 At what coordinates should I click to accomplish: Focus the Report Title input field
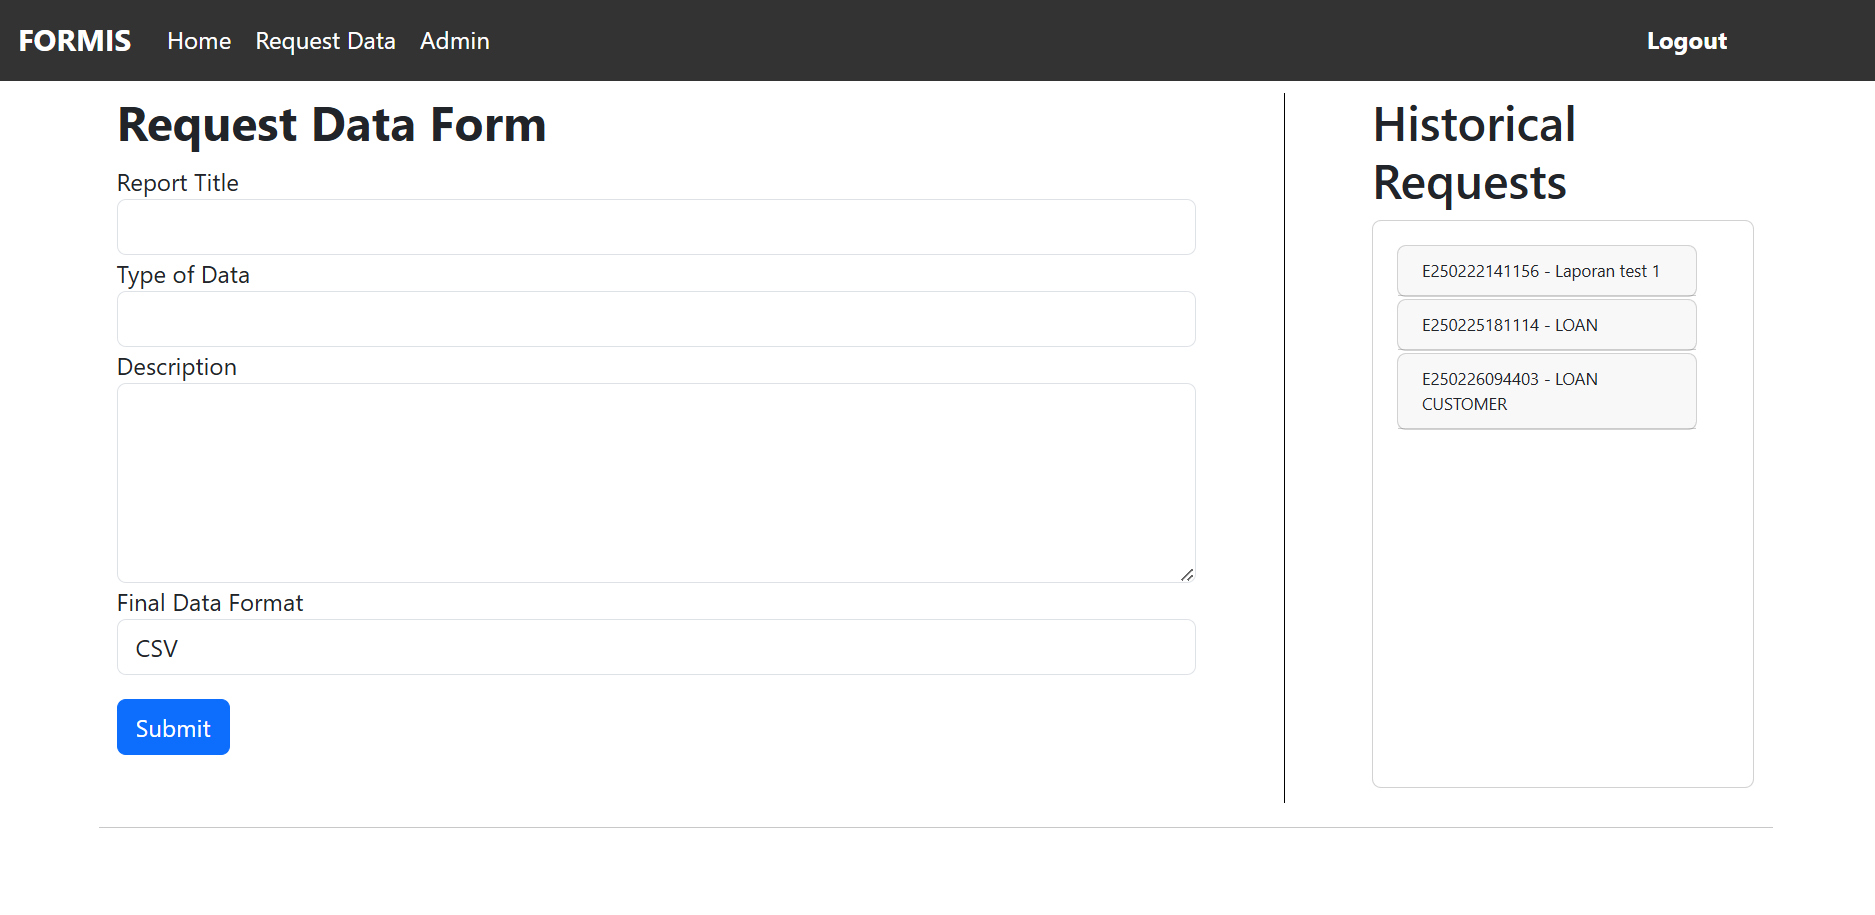point(655,227)
